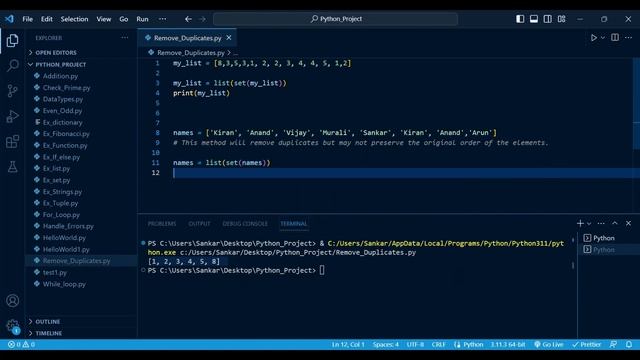Image resolution: width=640 pixels, height=360 pixels.
Task: Open Explorer panel more actions ellipsis
Action: click(124, 38)
